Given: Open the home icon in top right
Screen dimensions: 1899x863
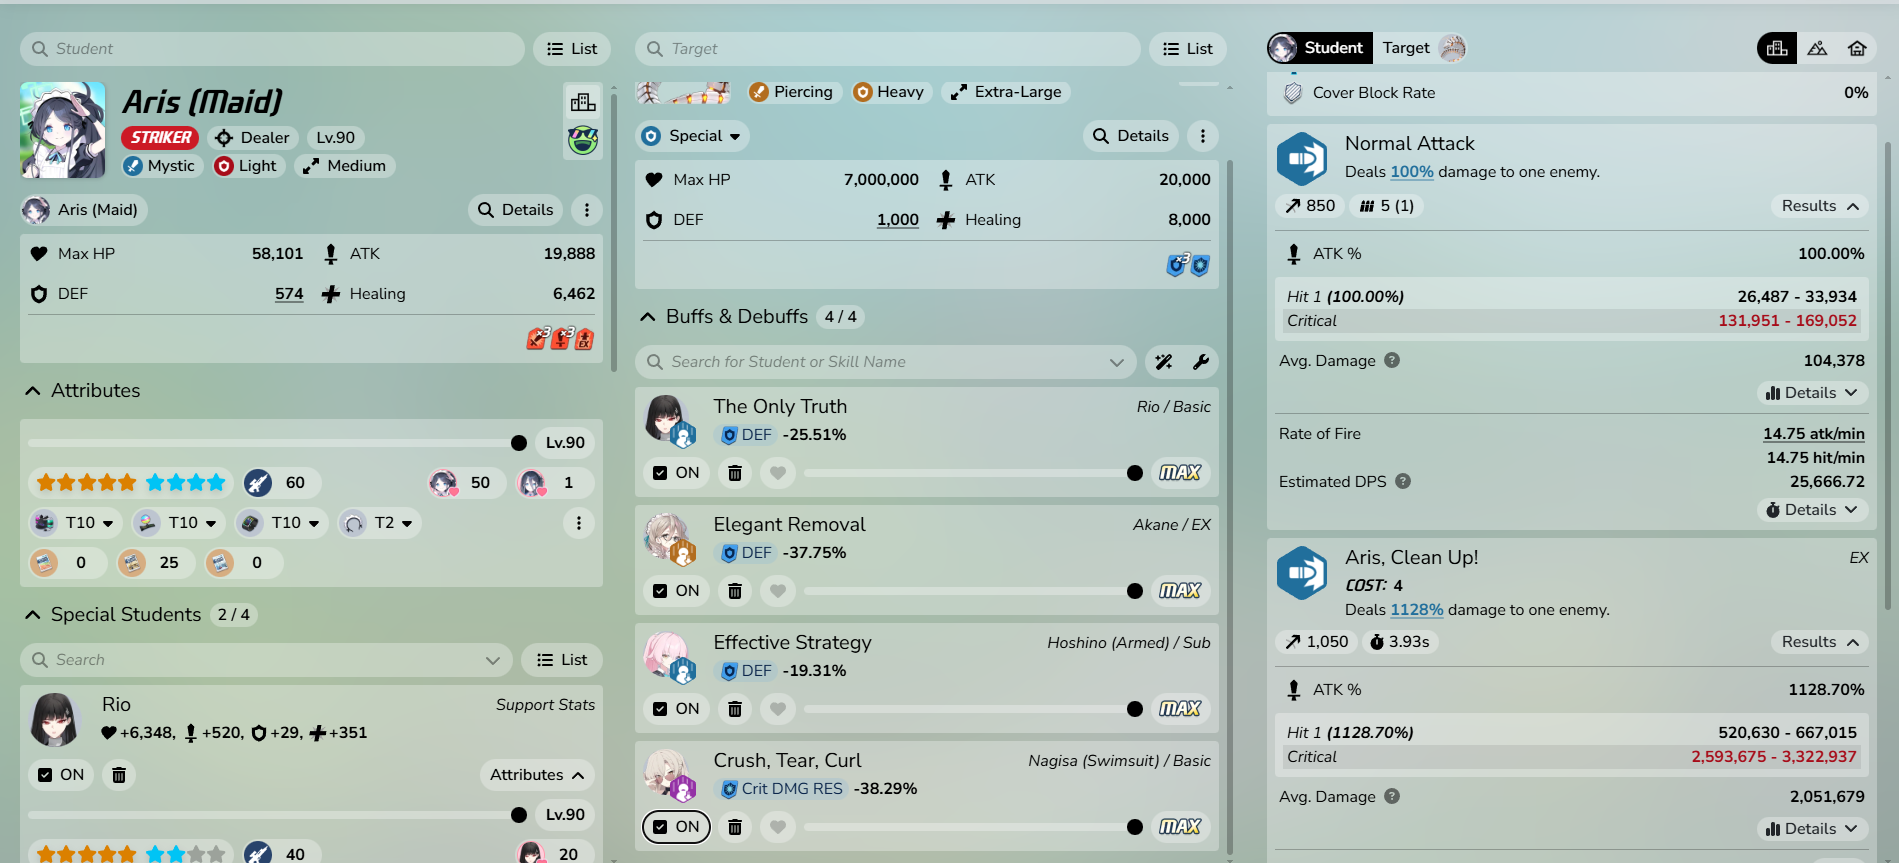Looking at the screenshot, I should [1857, 48].
